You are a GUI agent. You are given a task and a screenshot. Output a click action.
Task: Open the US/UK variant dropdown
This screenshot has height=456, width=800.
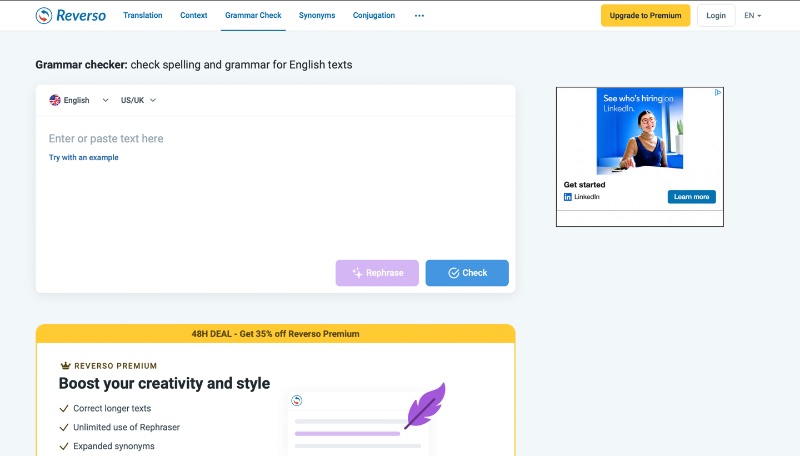click(138, 100)
